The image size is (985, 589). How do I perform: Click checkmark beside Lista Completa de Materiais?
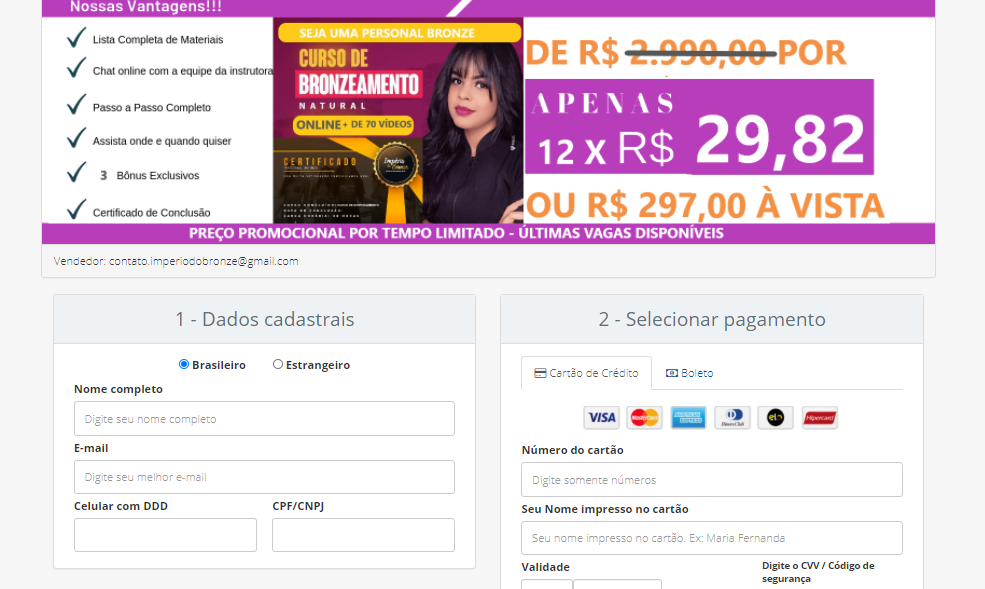[x=76, y=38]
